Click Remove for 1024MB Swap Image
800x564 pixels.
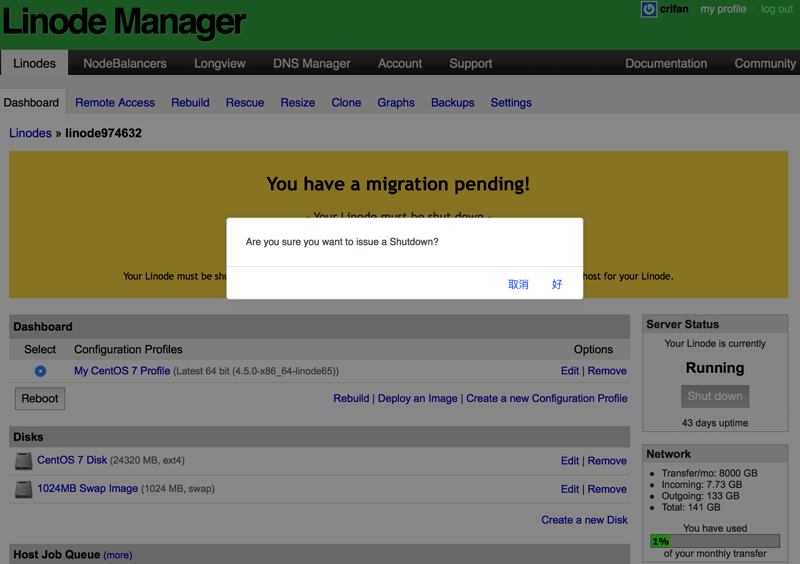(607, 489)
